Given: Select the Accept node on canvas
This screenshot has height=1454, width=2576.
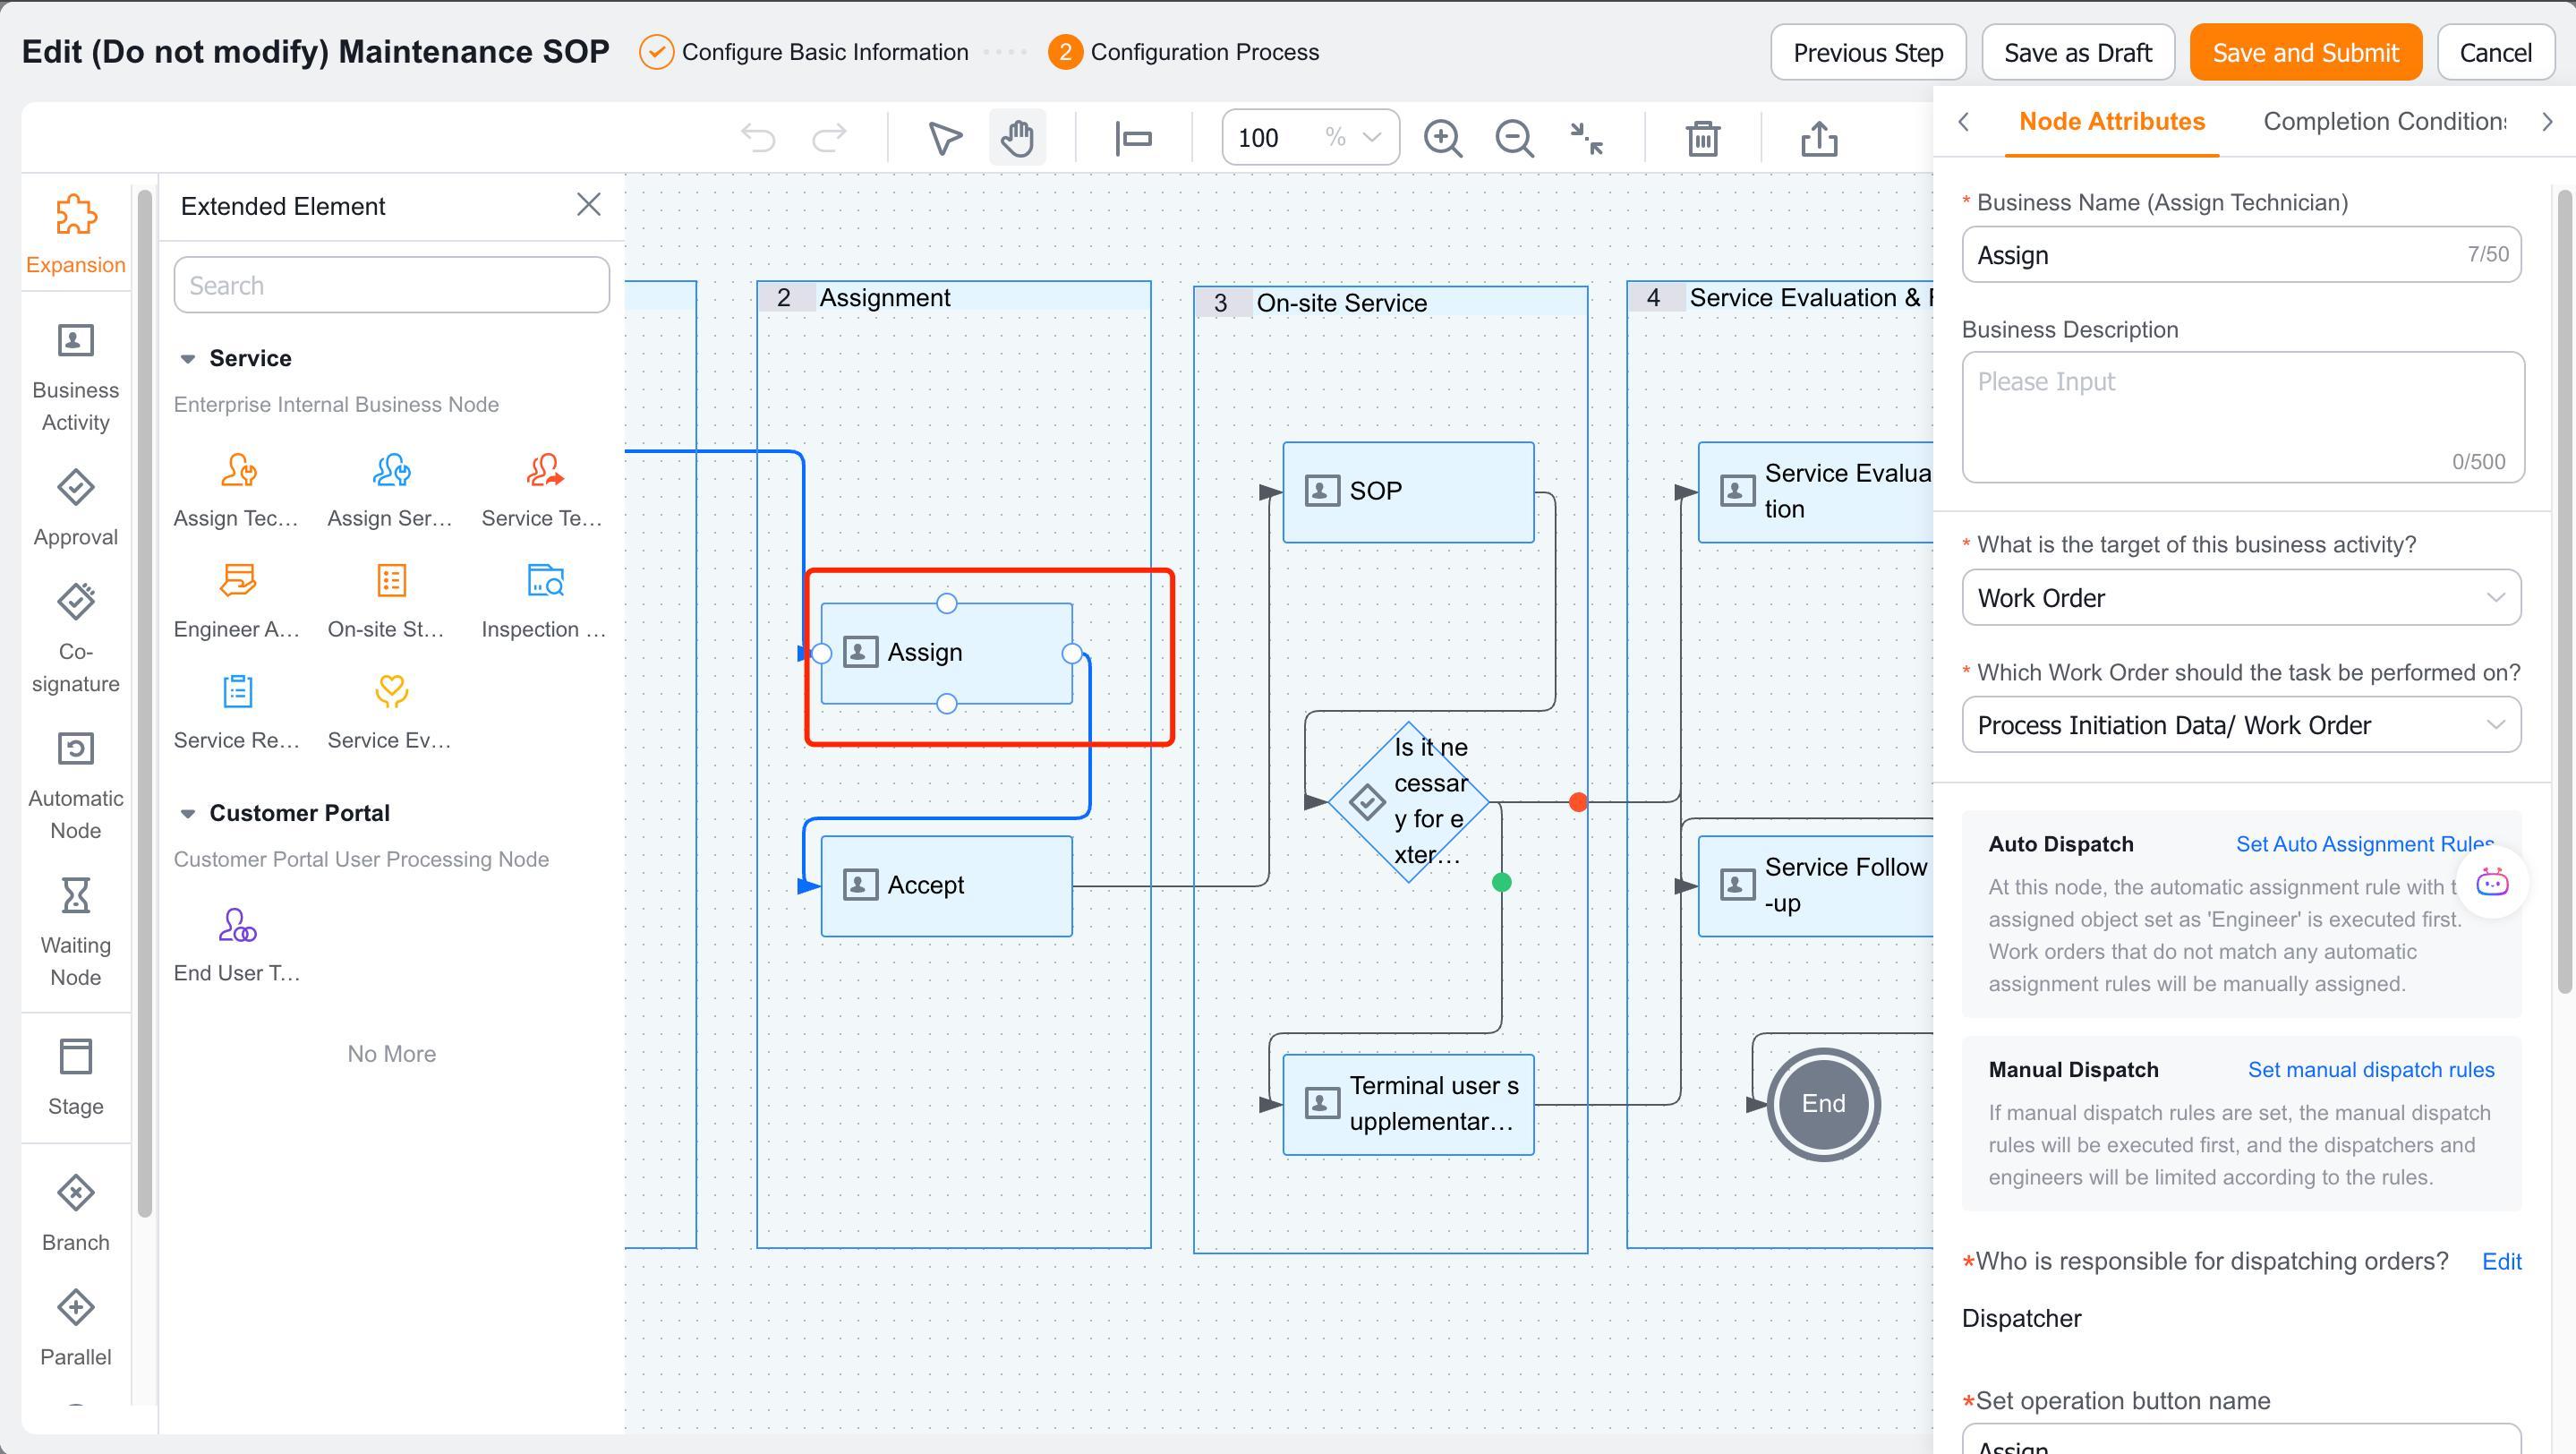Looking at the screenshot, I should tap(946, 886).
